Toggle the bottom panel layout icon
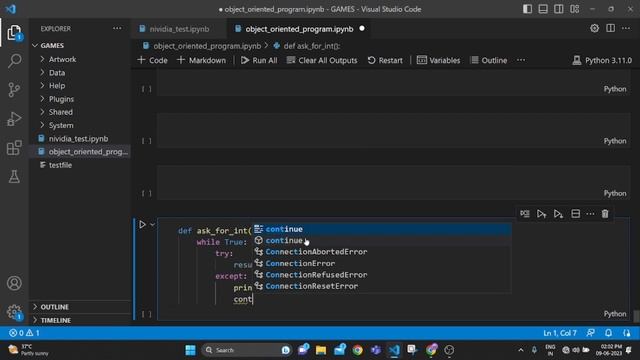 (543, 9)
